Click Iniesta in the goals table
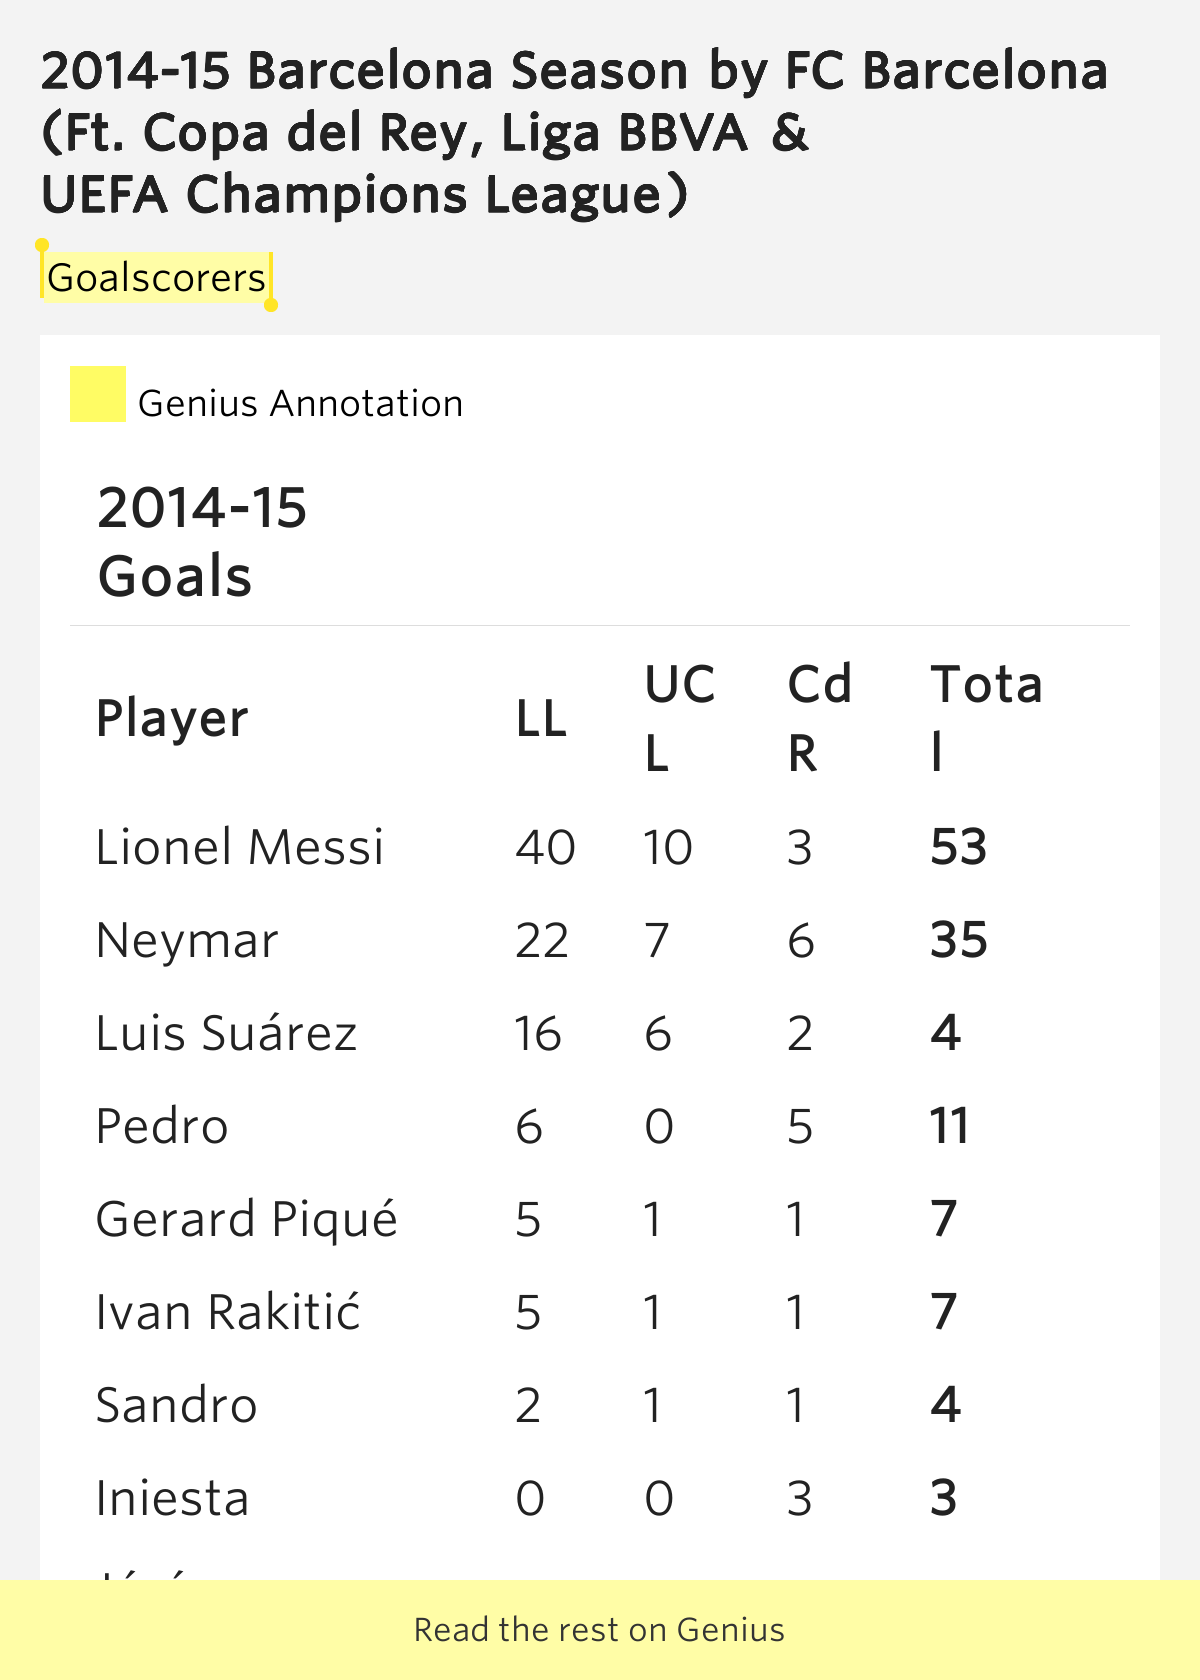 click(x=172, y=1498)
